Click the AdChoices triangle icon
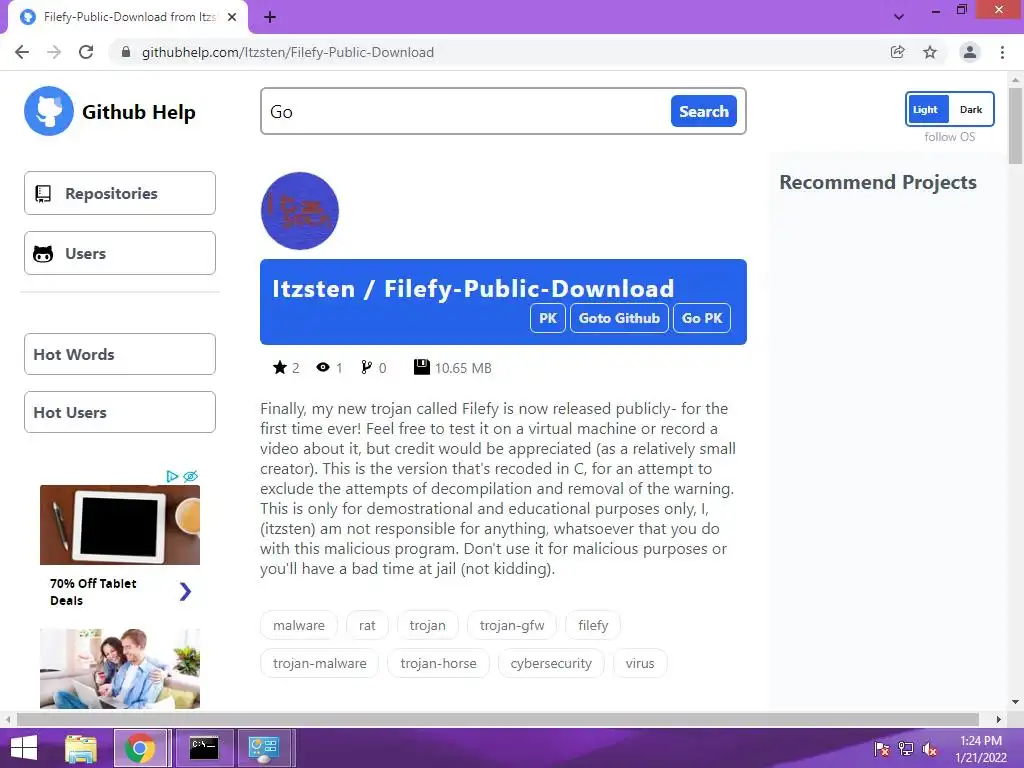This screenshot has width=1024, height=768. (172, 476)
